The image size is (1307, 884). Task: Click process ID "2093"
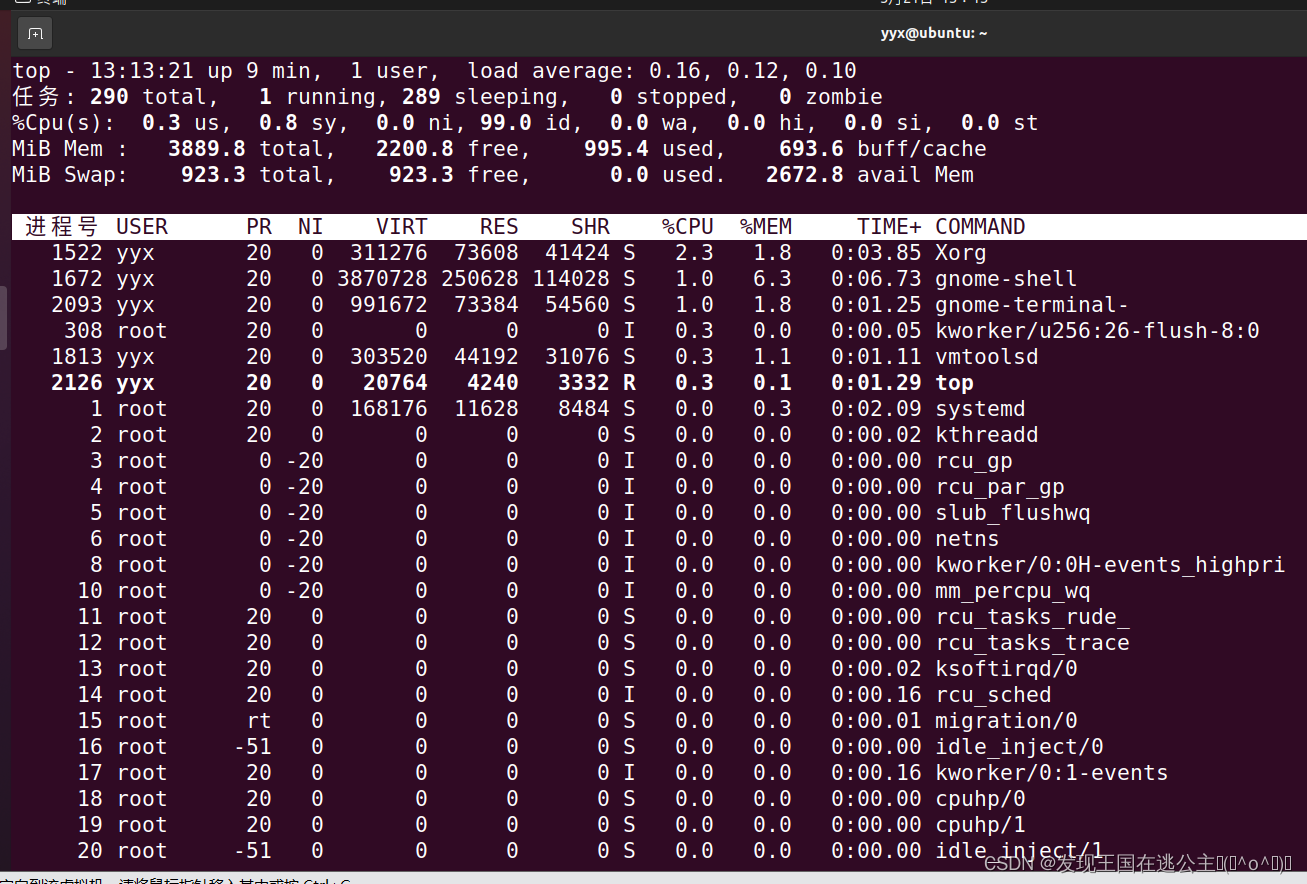click(77, 305)
